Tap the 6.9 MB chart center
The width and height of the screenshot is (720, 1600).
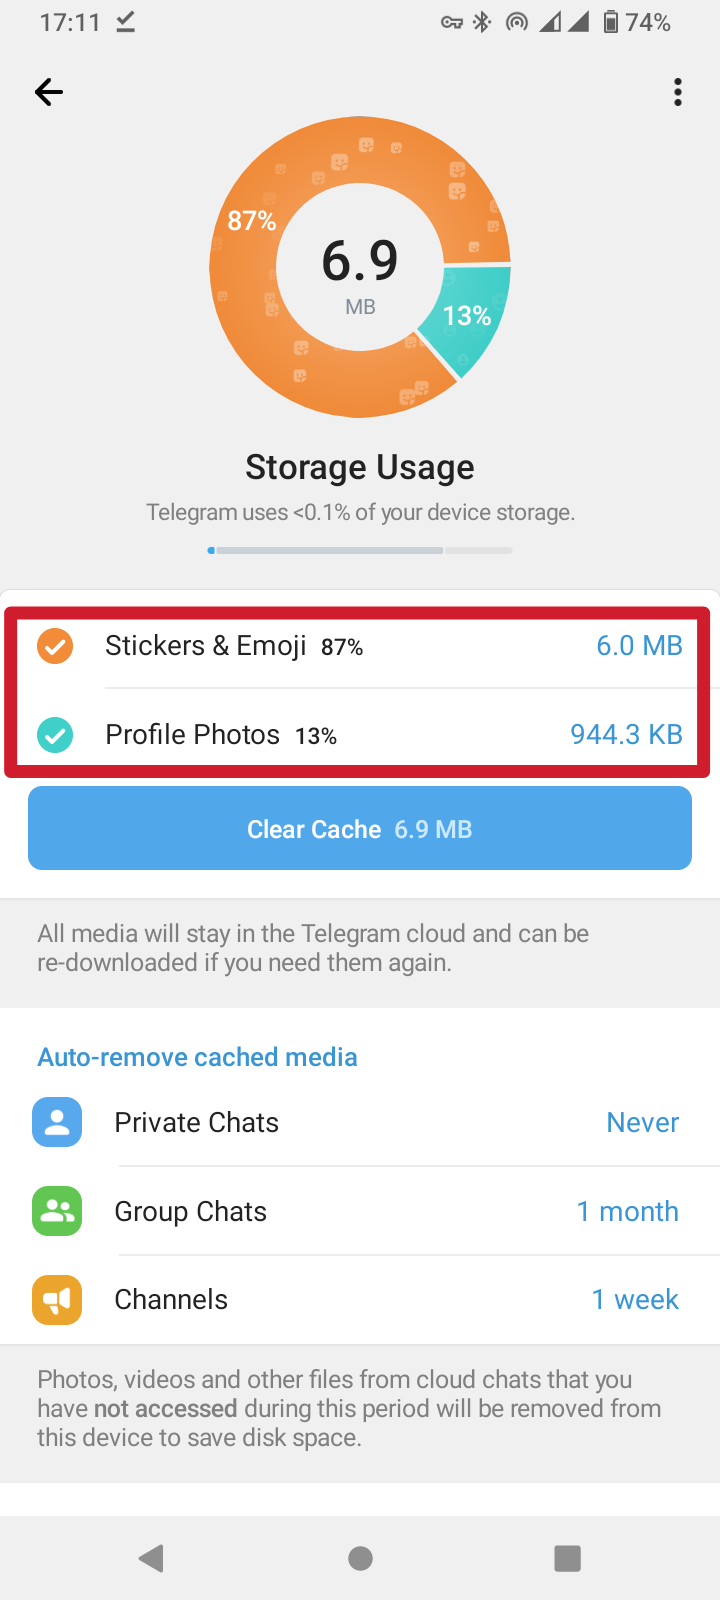360,270
